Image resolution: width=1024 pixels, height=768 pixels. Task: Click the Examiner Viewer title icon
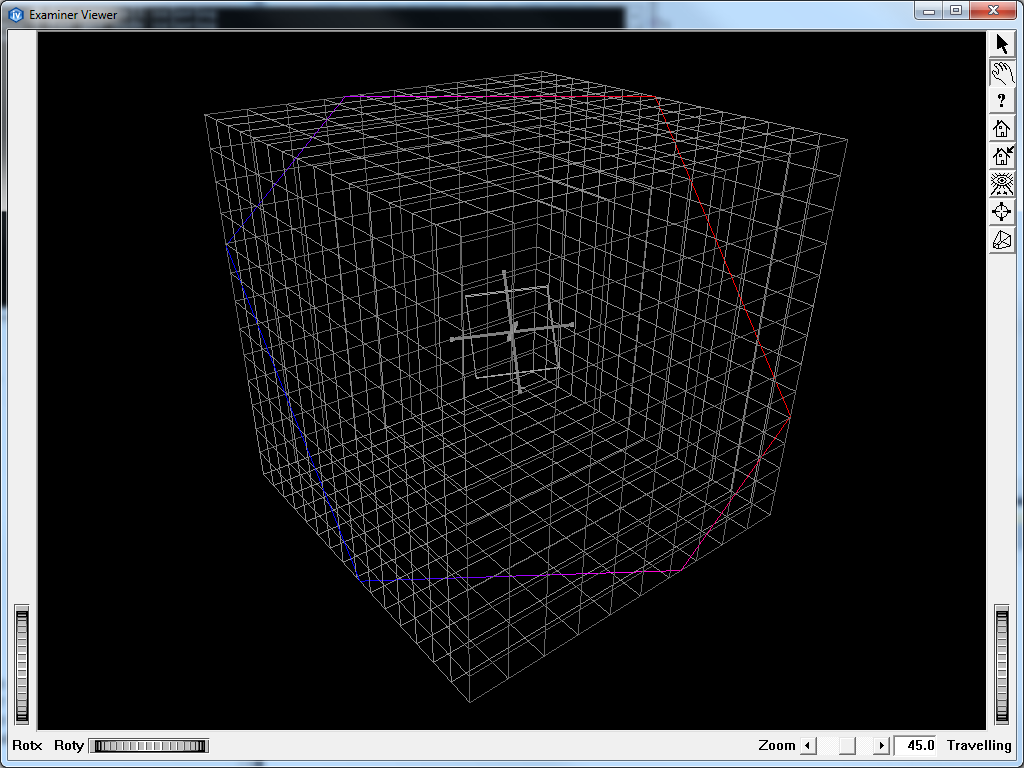coord(16,14)
